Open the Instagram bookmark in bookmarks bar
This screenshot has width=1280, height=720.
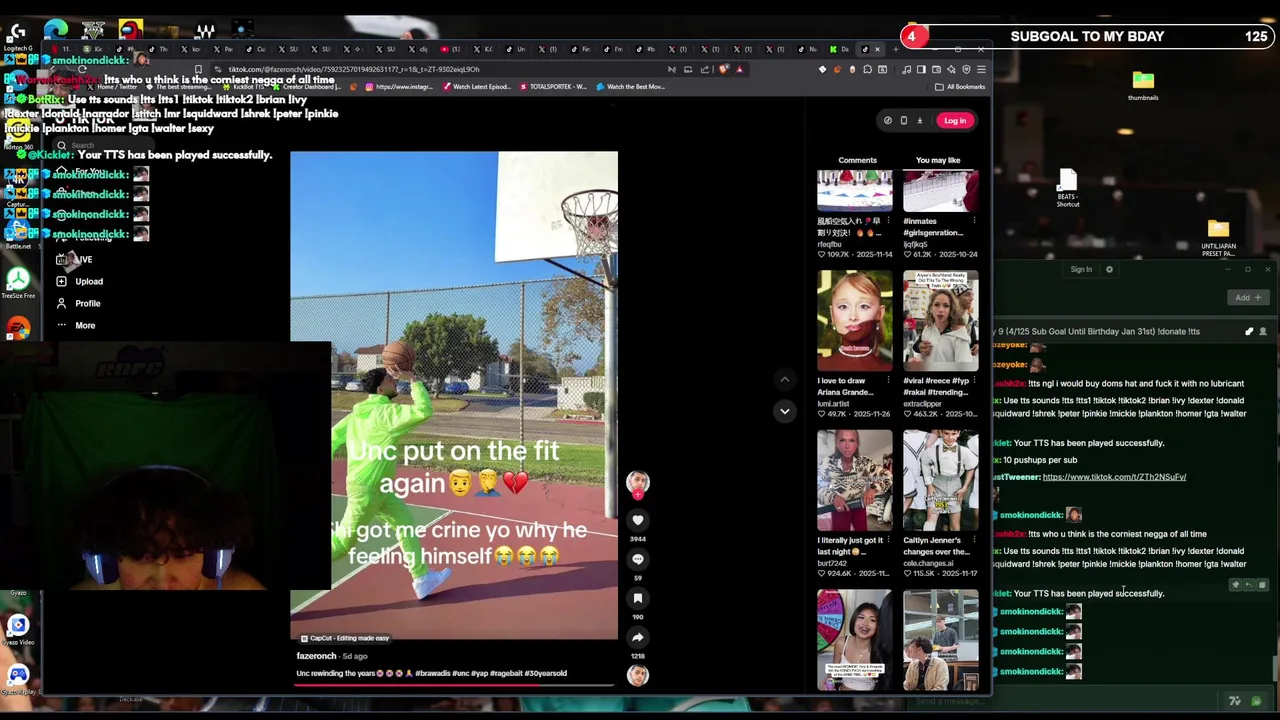coord(399,87)
